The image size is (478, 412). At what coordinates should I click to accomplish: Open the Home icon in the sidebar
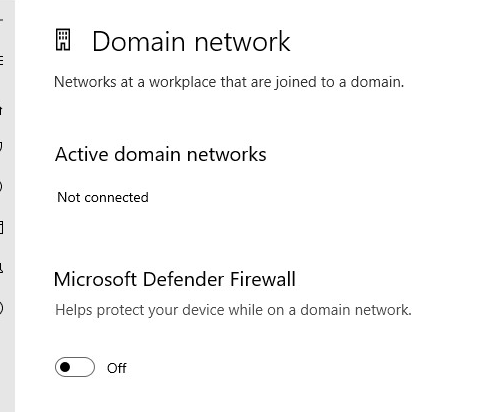[x=1, y=110]
